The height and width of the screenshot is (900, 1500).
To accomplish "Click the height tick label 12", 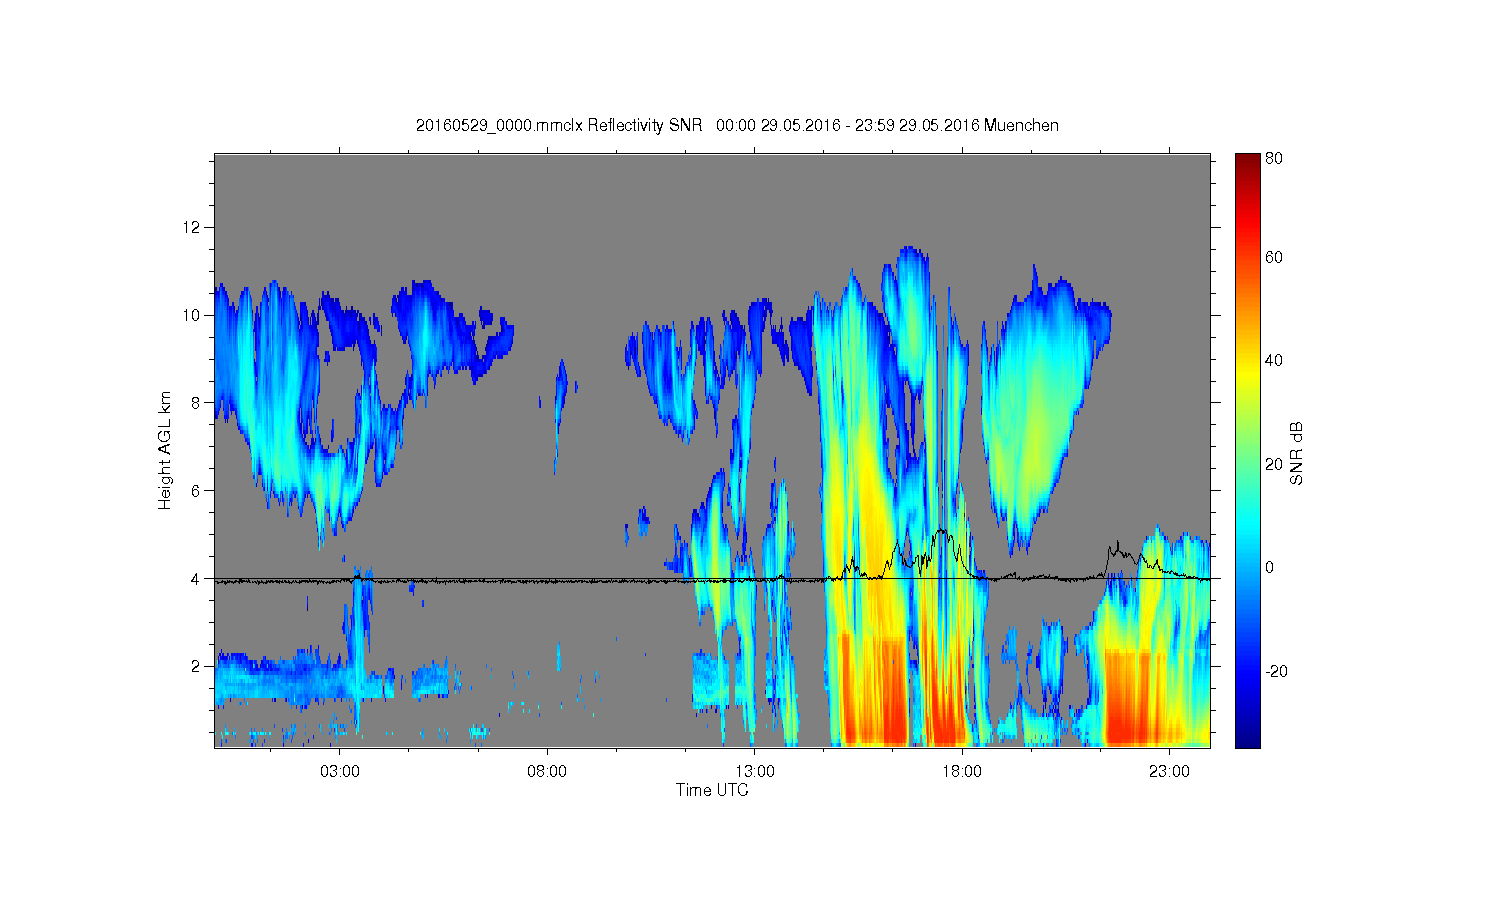I will click(x=193, y=227).
